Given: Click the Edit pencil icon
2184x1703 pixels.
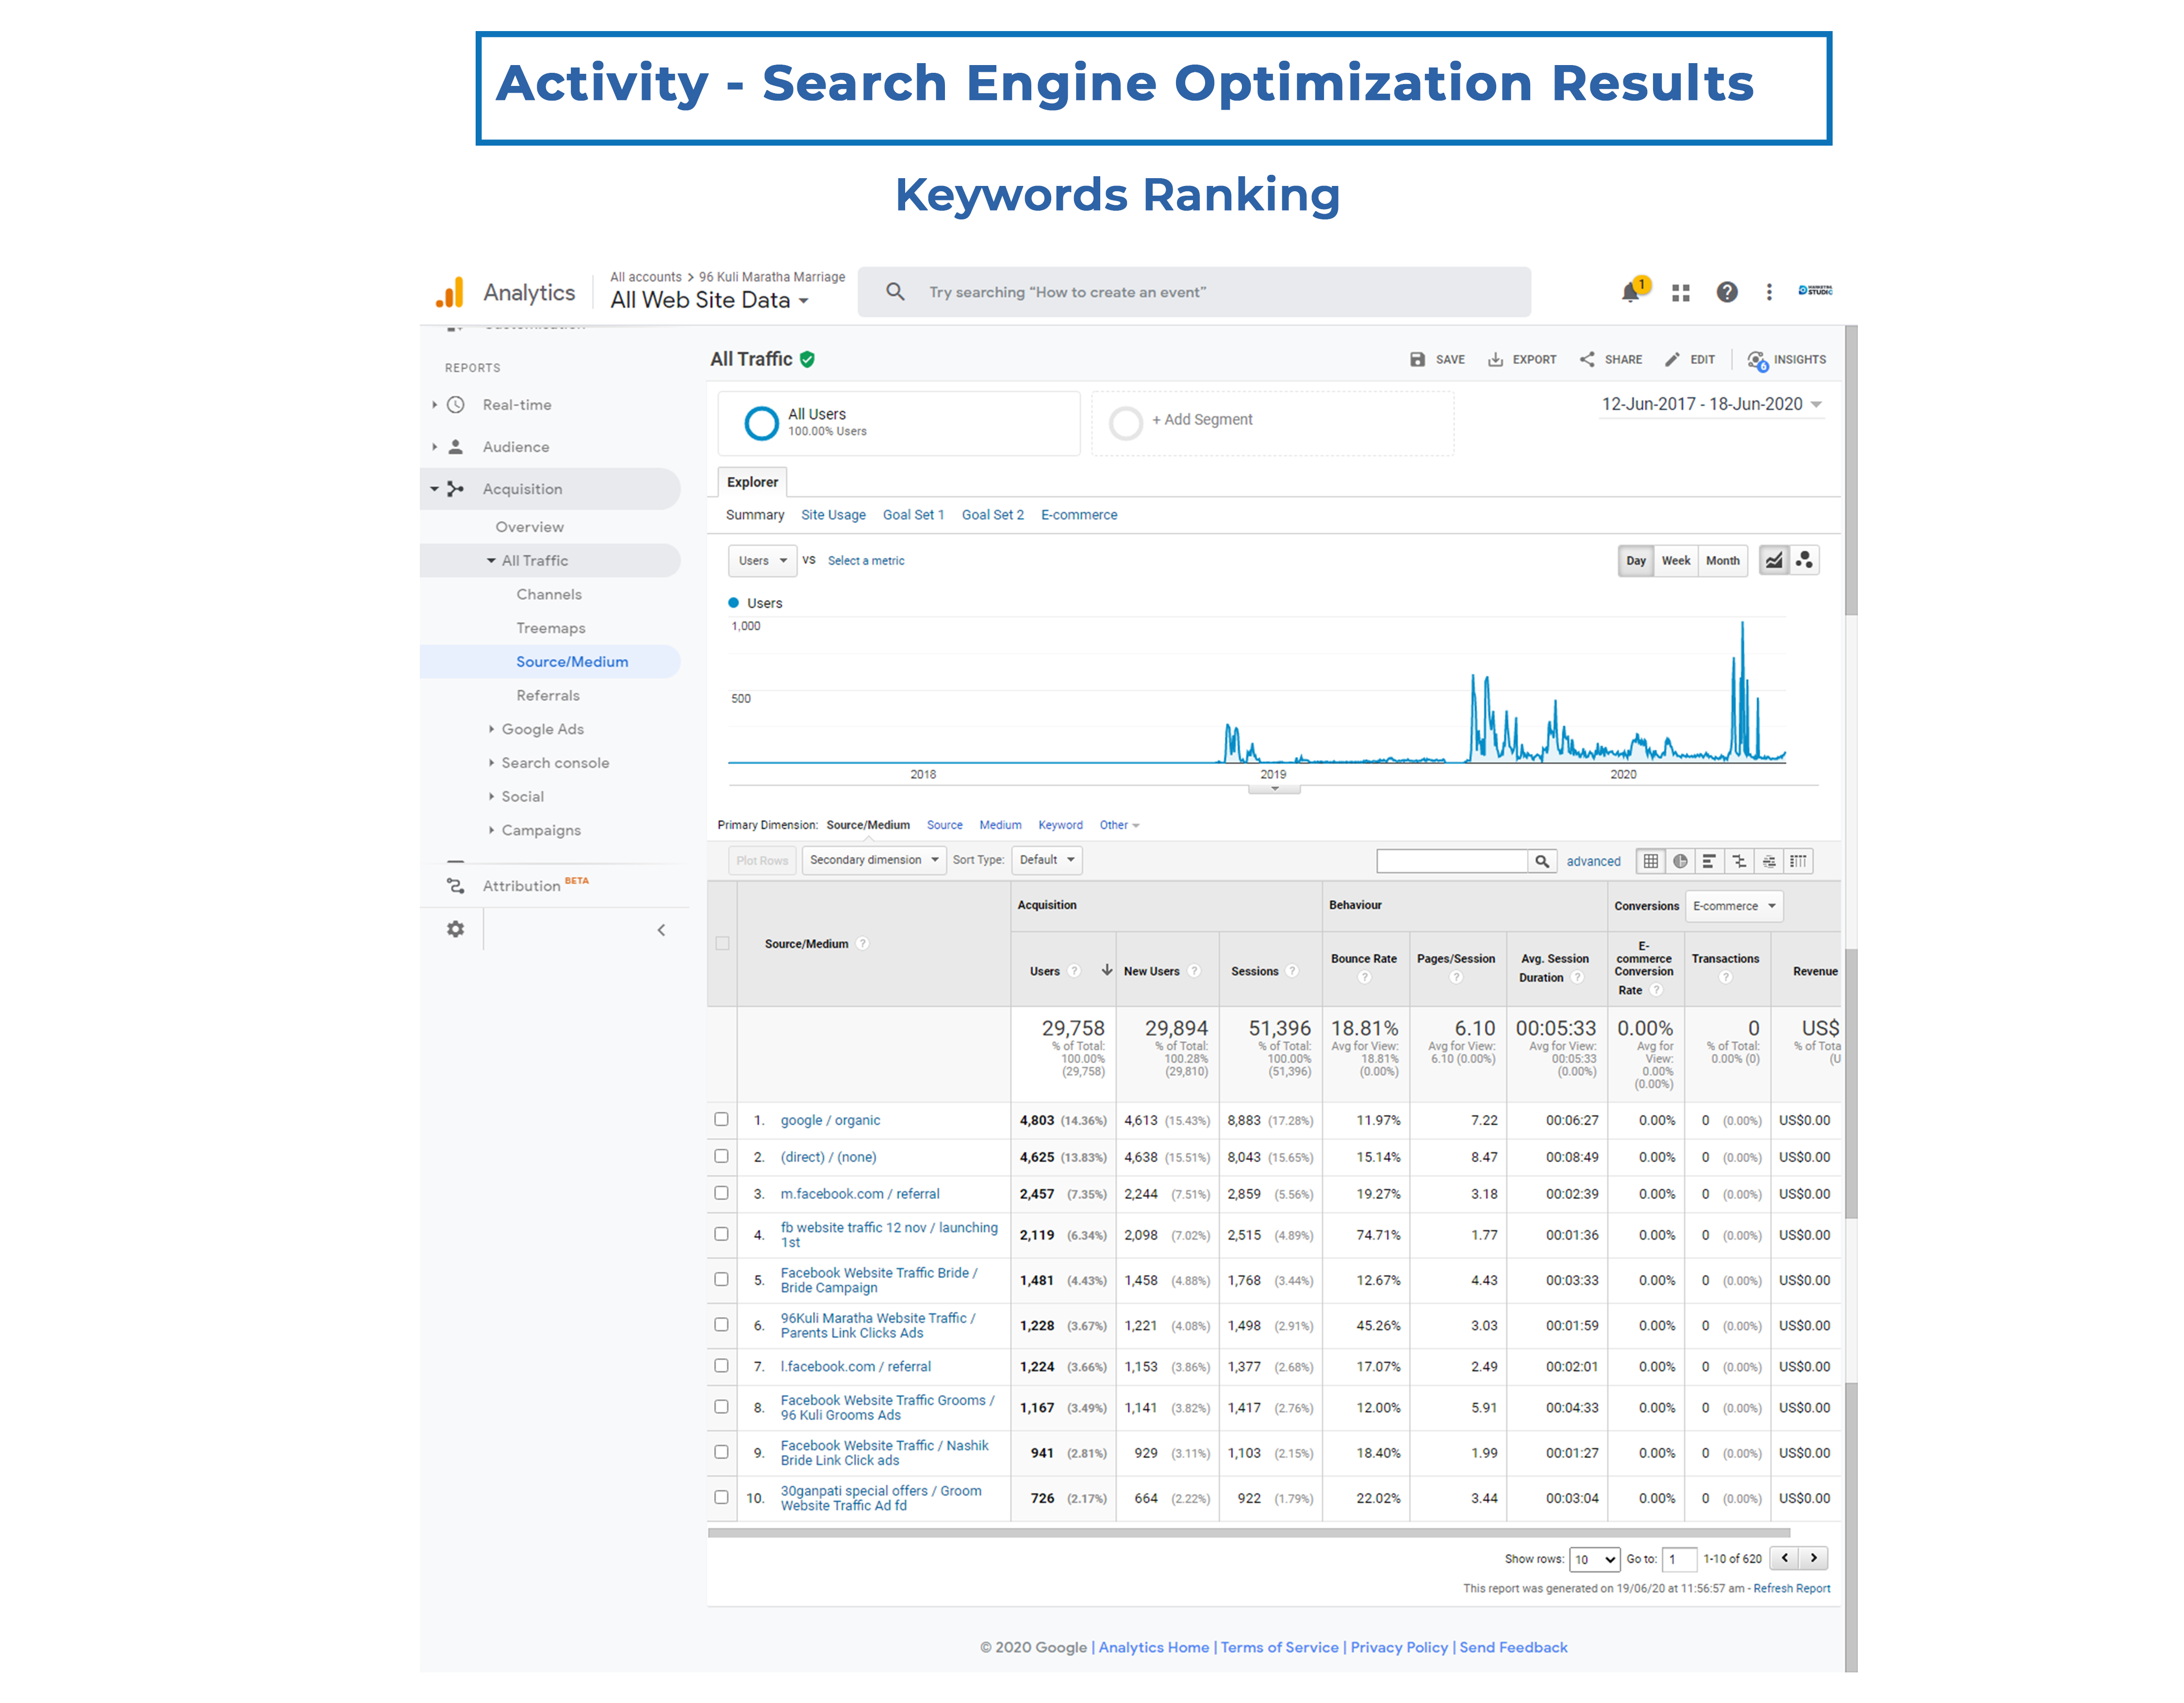Looking at the screenshot, I should [1672, 359].
